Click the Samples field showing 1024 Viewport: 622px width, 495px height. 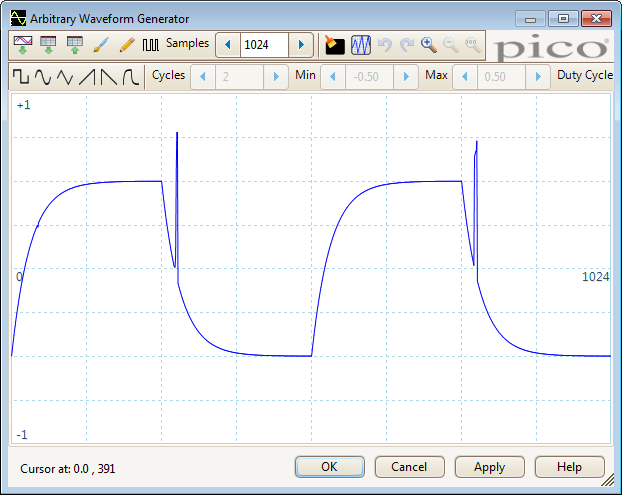coord(264,45)
